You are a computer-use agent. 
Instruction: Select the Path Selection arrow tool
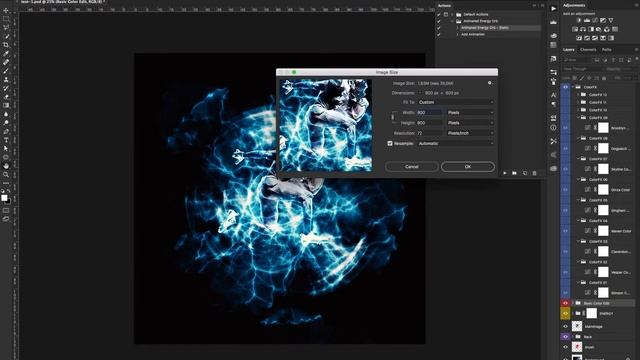[6, 149]
